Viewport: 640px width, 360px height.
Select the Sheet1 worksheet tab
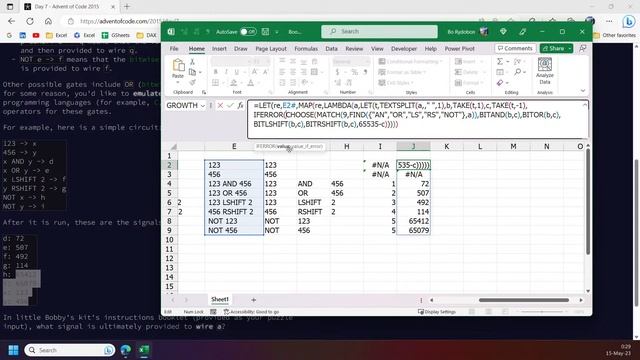click(220, 300)
